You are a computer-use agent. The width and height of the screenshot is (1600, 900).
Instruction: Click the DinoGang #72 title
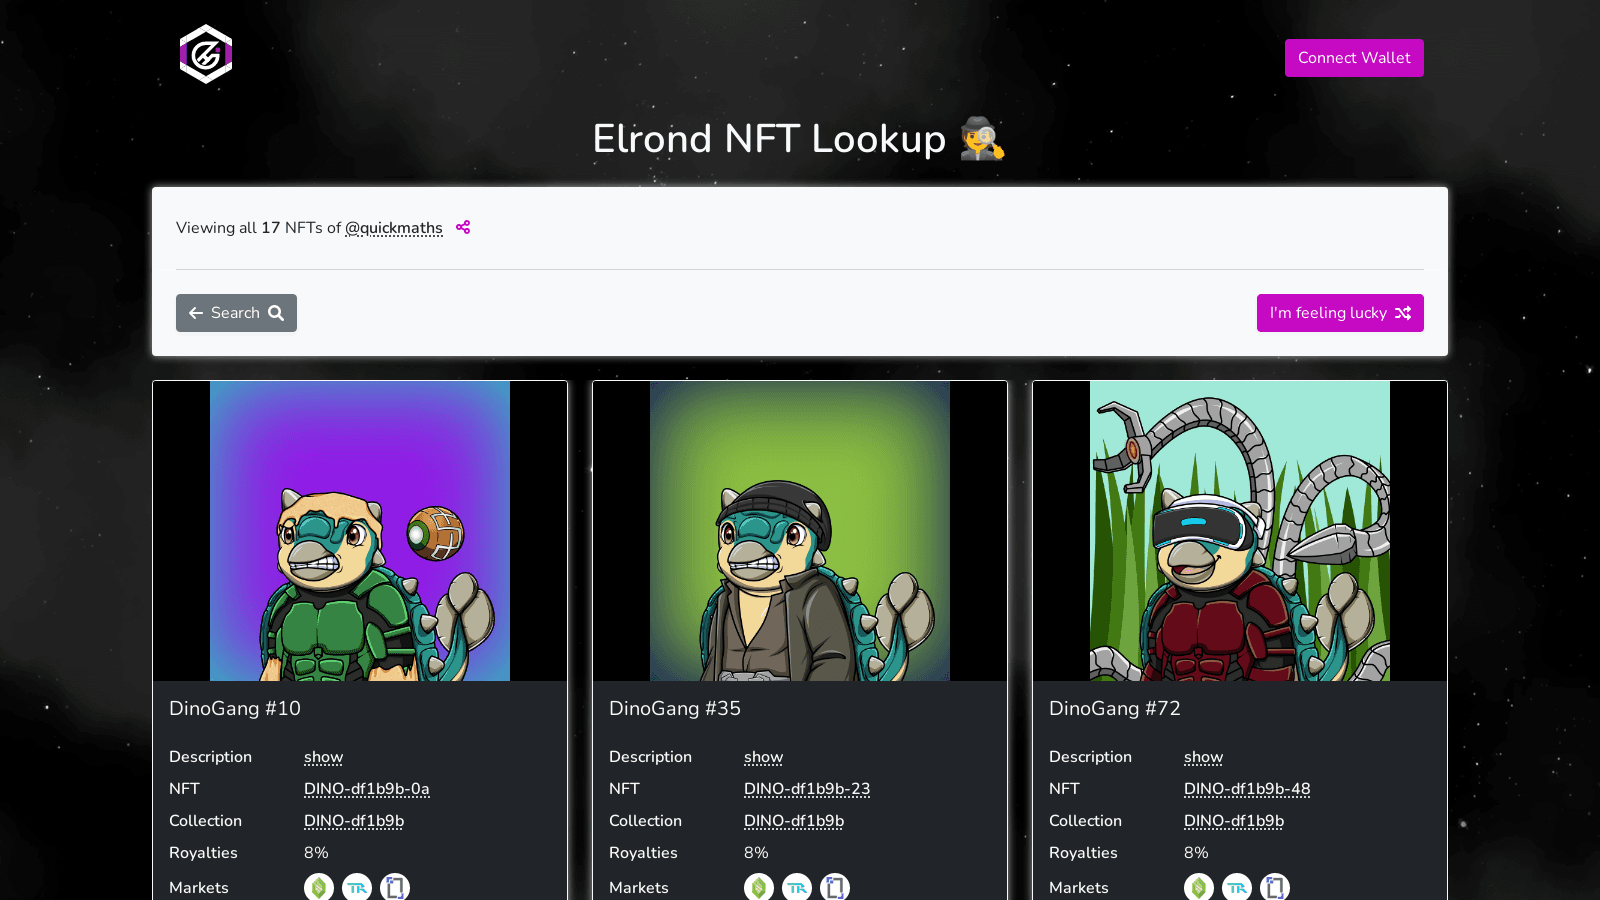pos(1115,708)
